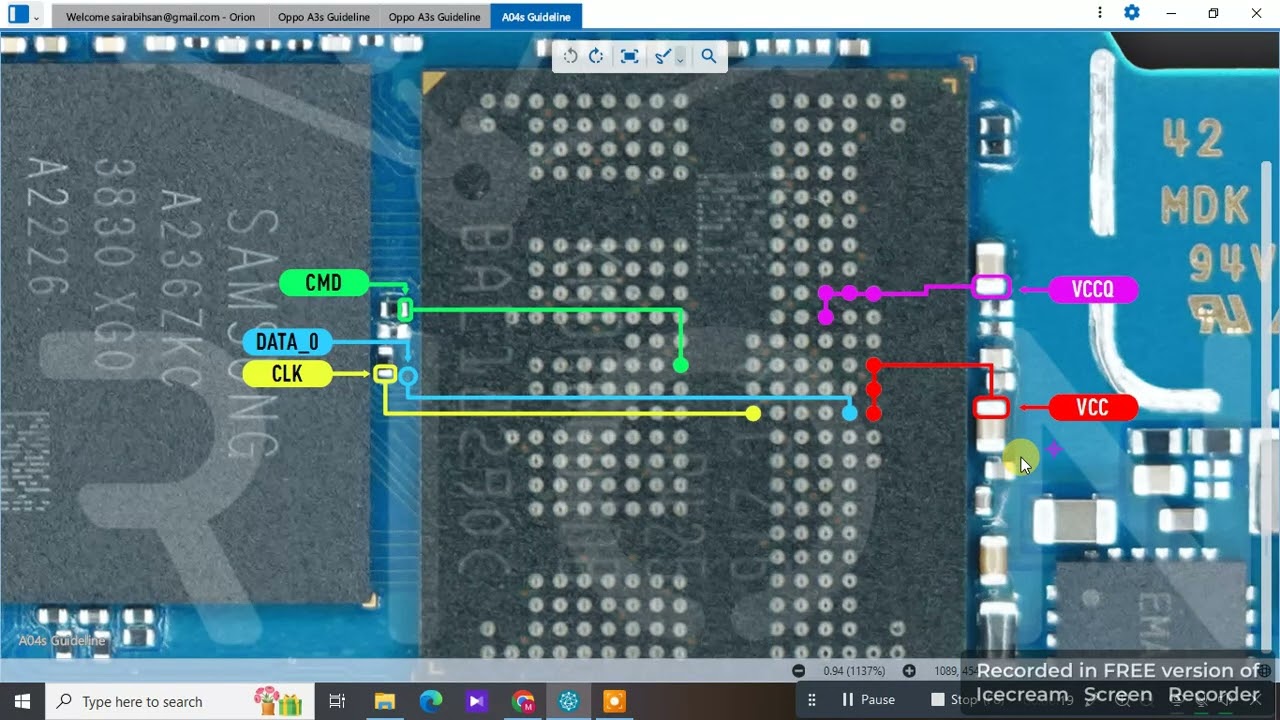Select the A04s Guideline tab

point(536,17)
